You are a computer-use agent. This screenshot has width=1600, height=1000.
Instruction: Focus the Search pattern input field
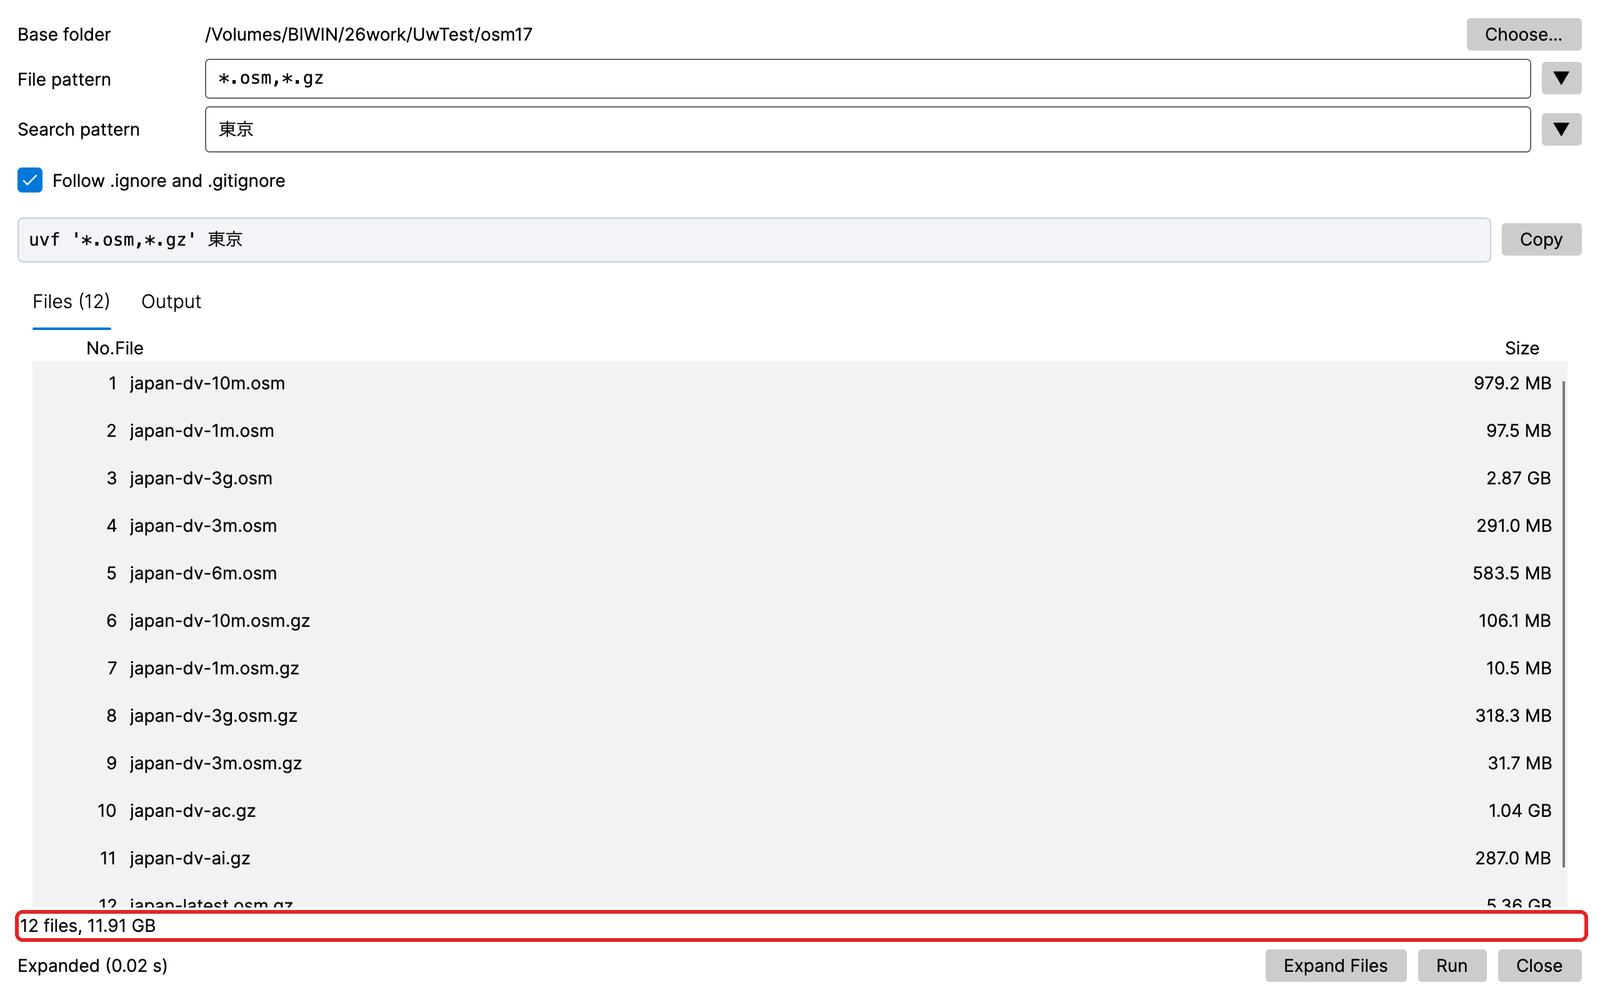point(867,129)
